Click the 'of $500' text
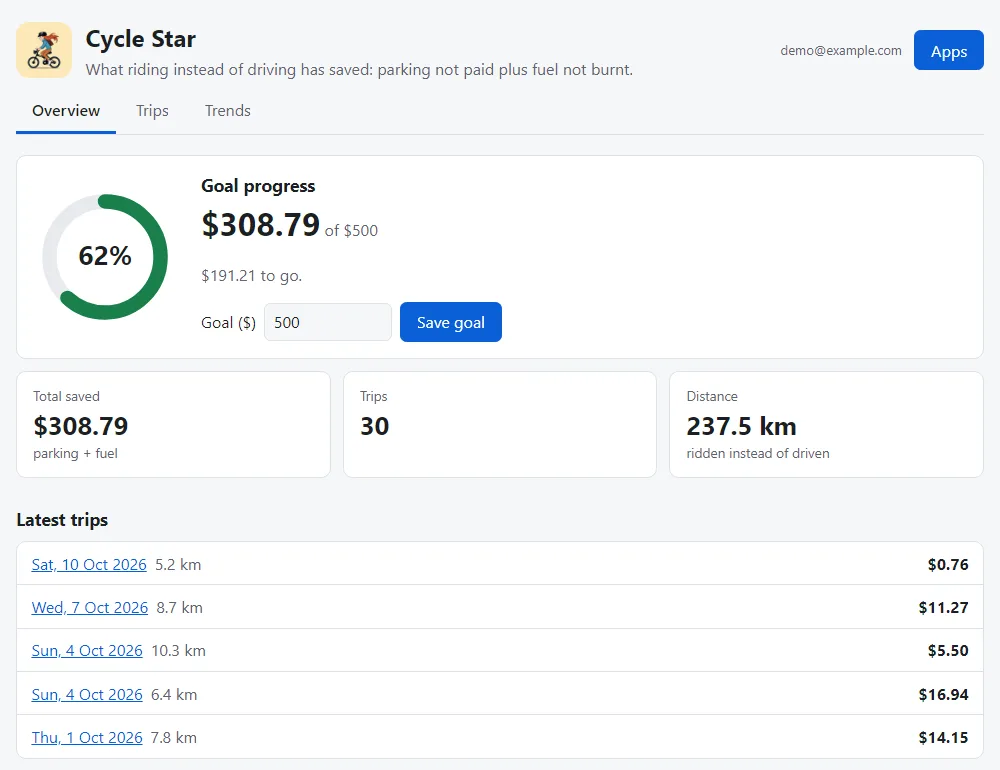This screenshot has height=770, width=1000. 351,231
